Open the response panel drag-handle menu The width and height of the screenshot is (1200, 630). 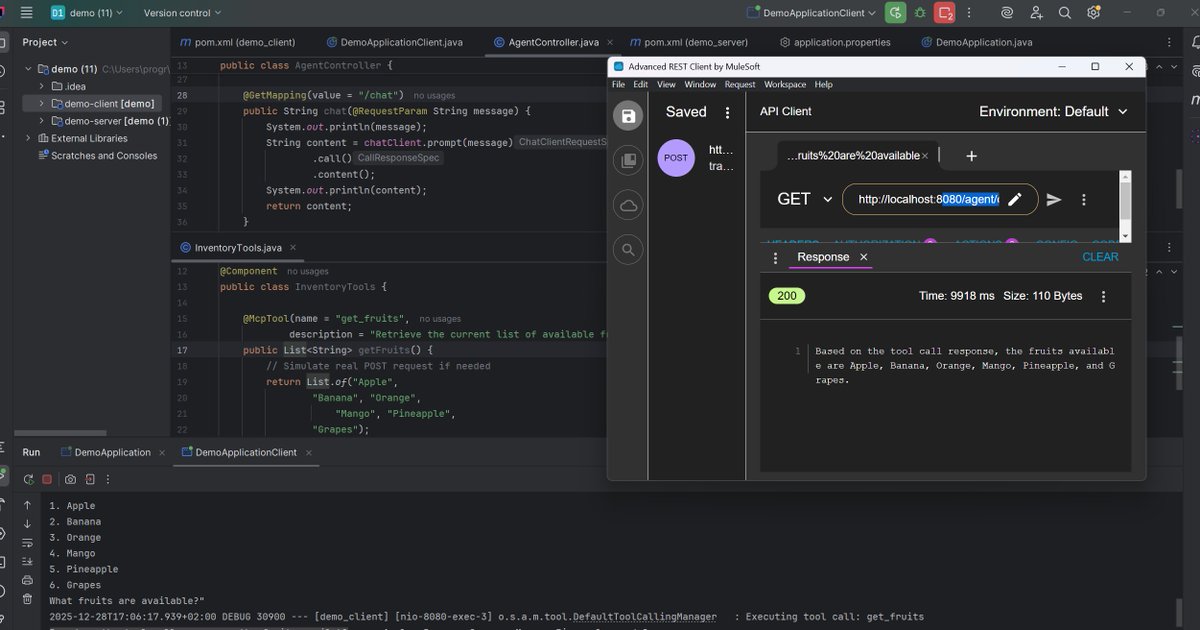[775, 258]
